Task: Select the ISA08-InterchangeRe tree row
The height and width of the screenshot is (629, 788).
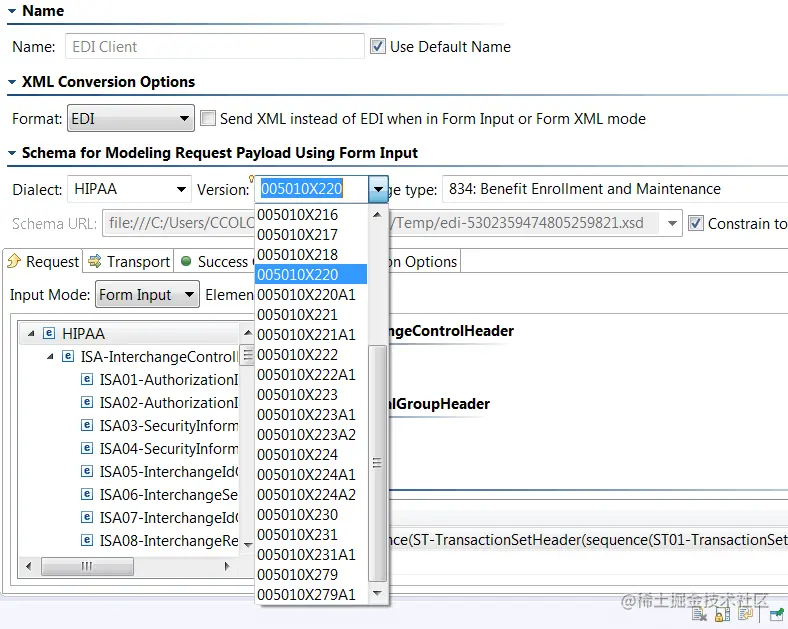Action: coord(159,541)
